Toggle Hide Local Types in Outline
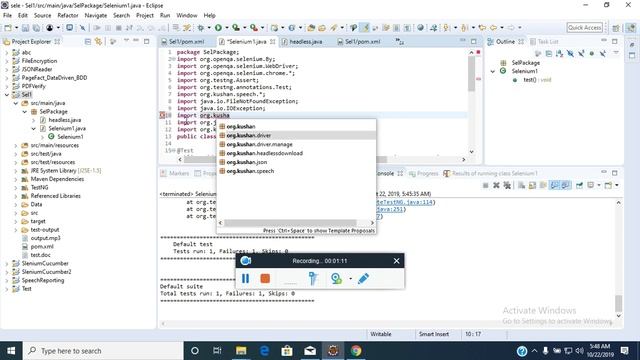Viewport: 640px width, 360px height. (x=602, y=53)
